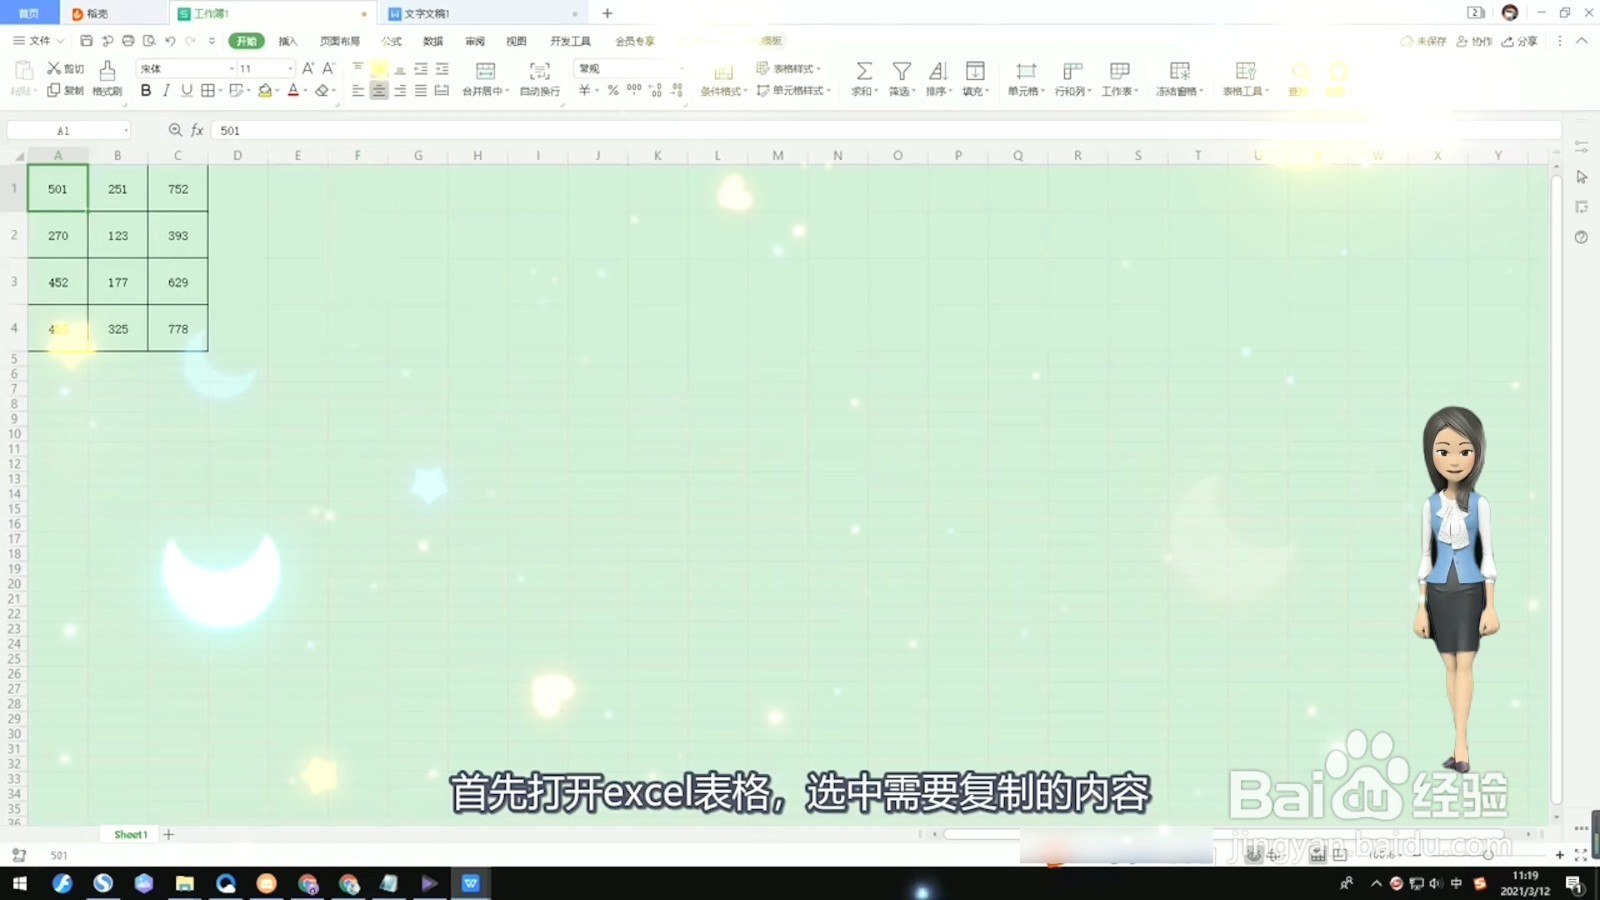Image resolution: width=1600 pixels, height=900 pixels.
Task: Select cell C4 containing 778
Action: click(178, 329)
